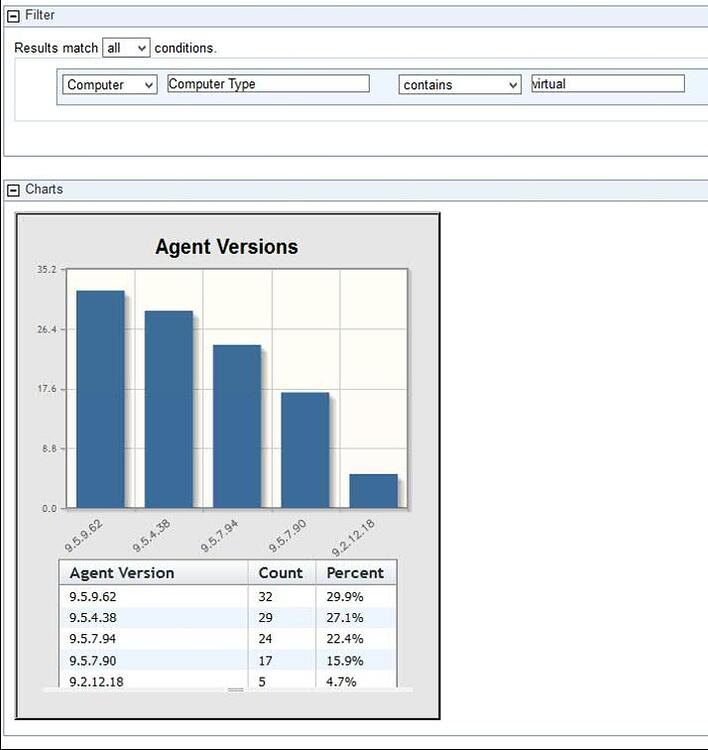Click the table resize grip below rows
This screenshot has width=708, height=750.
tap(235, 690)
